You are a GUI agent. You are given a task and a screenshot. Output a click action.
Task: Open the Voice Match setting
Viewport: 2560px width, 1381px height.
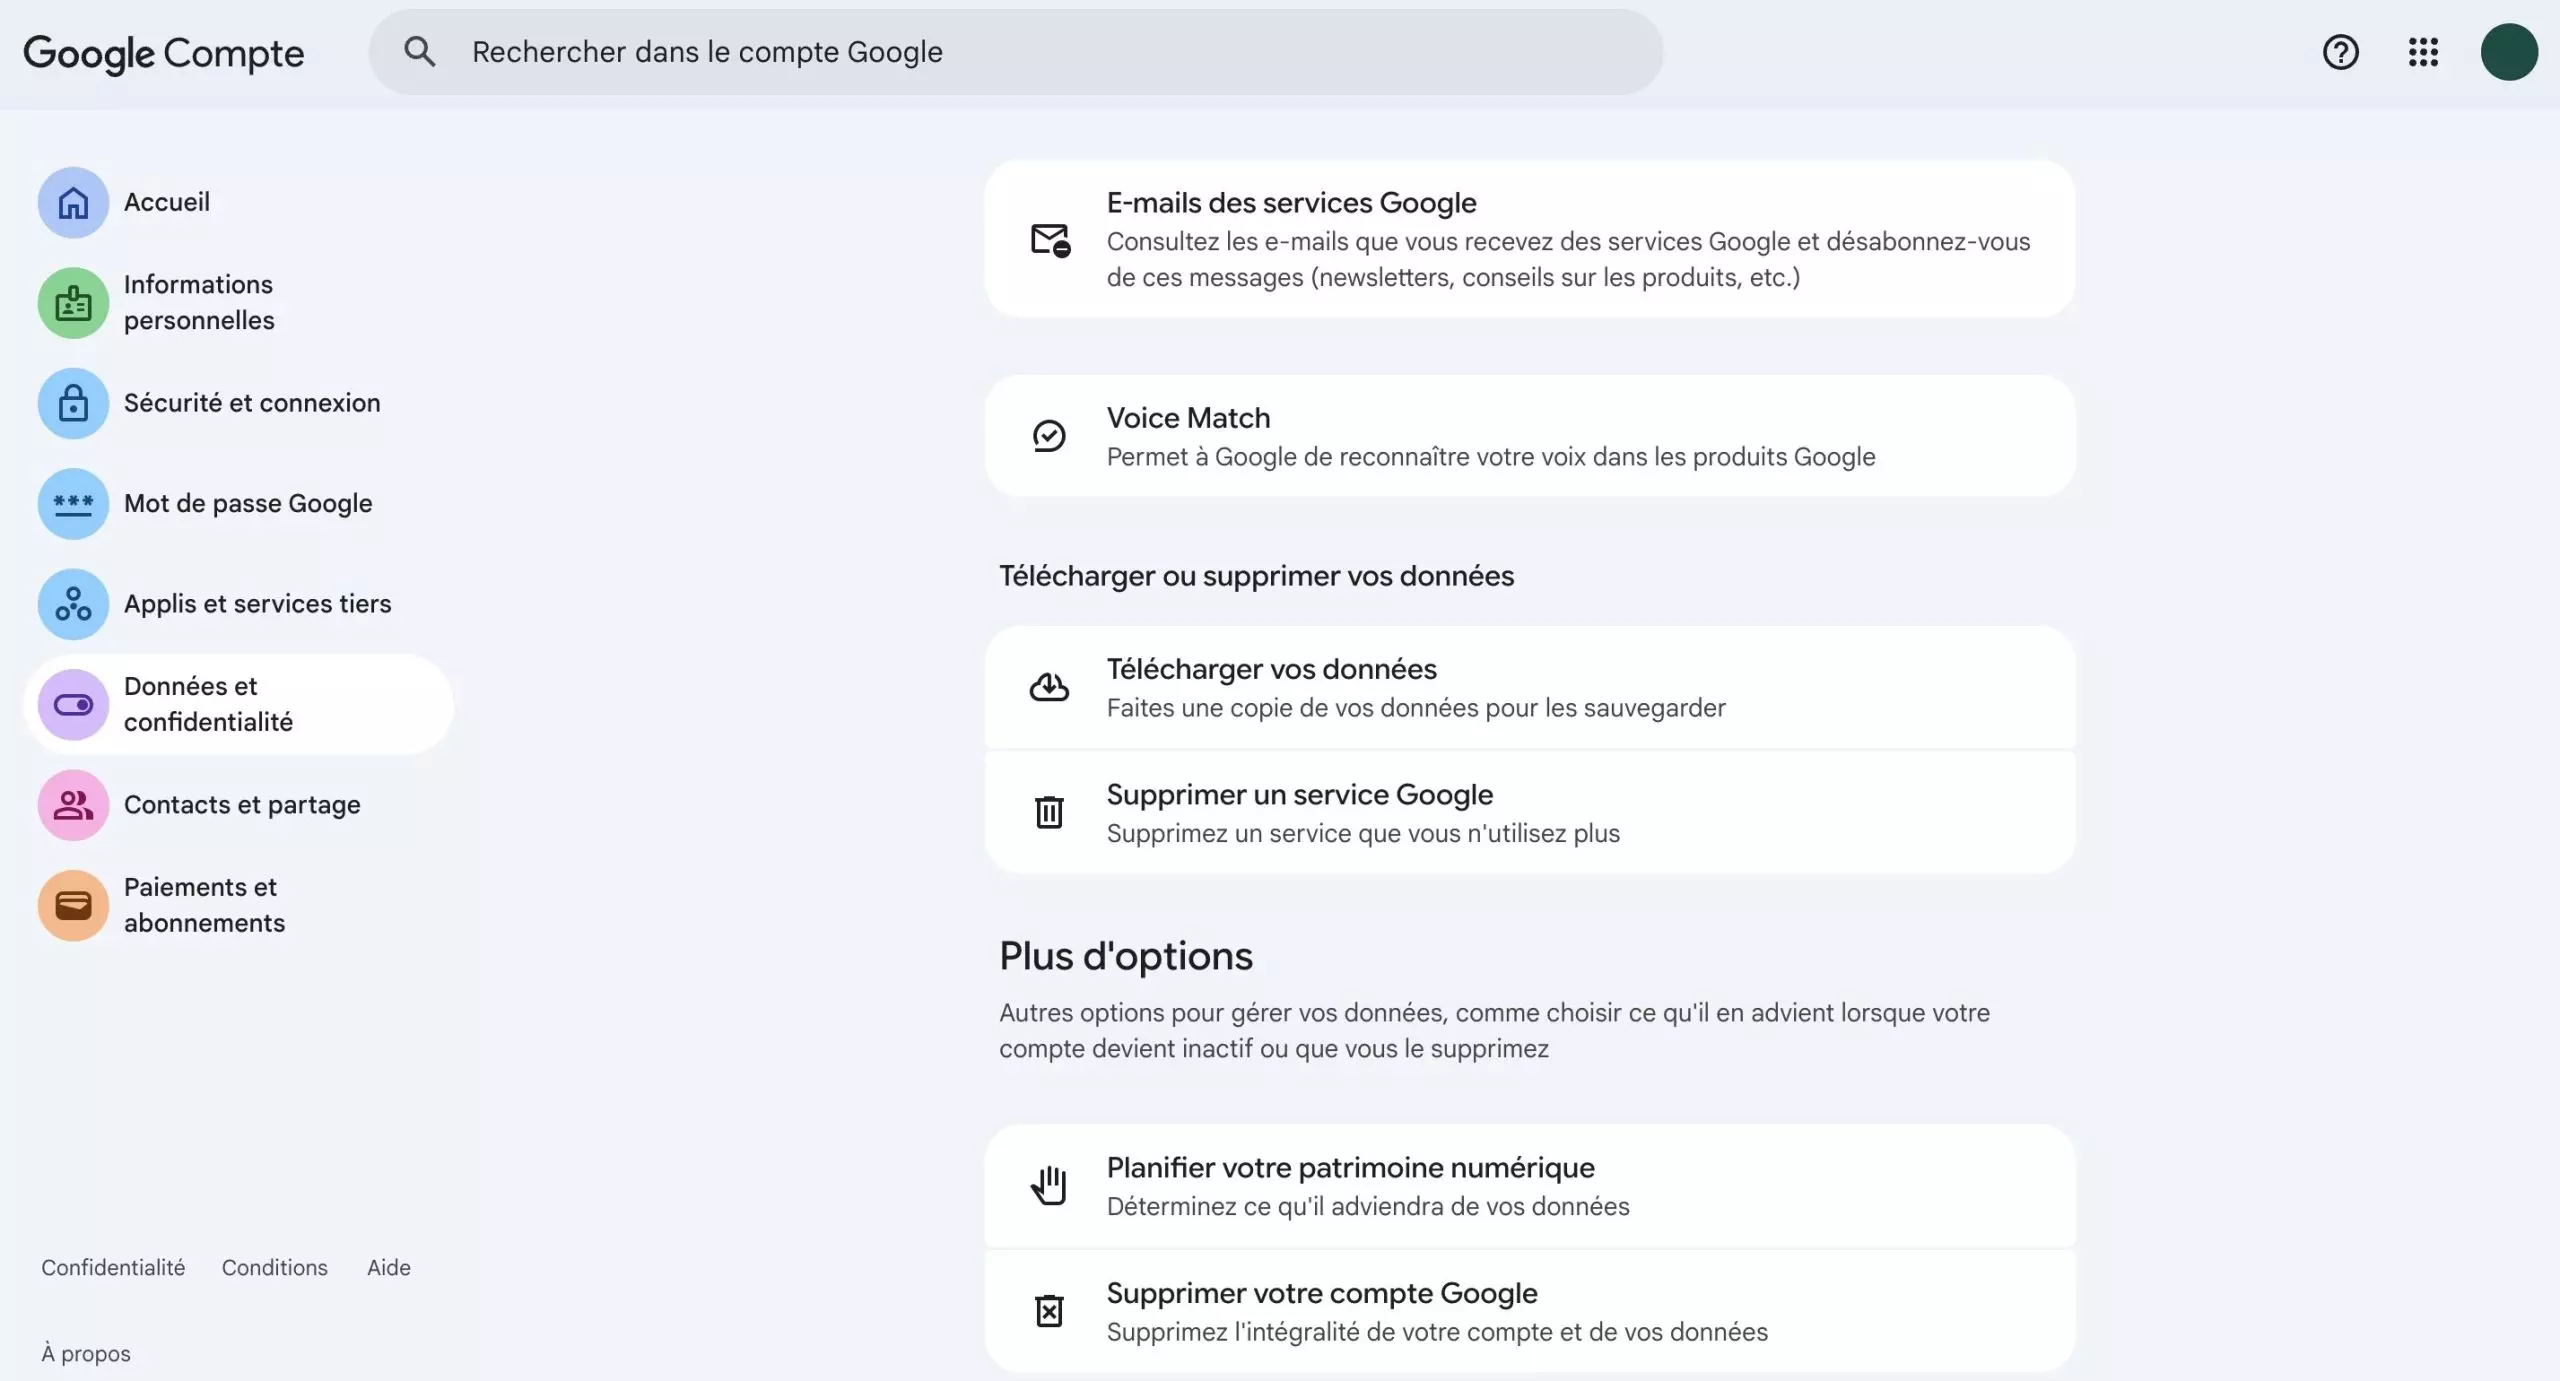[x=1529, y=436]
